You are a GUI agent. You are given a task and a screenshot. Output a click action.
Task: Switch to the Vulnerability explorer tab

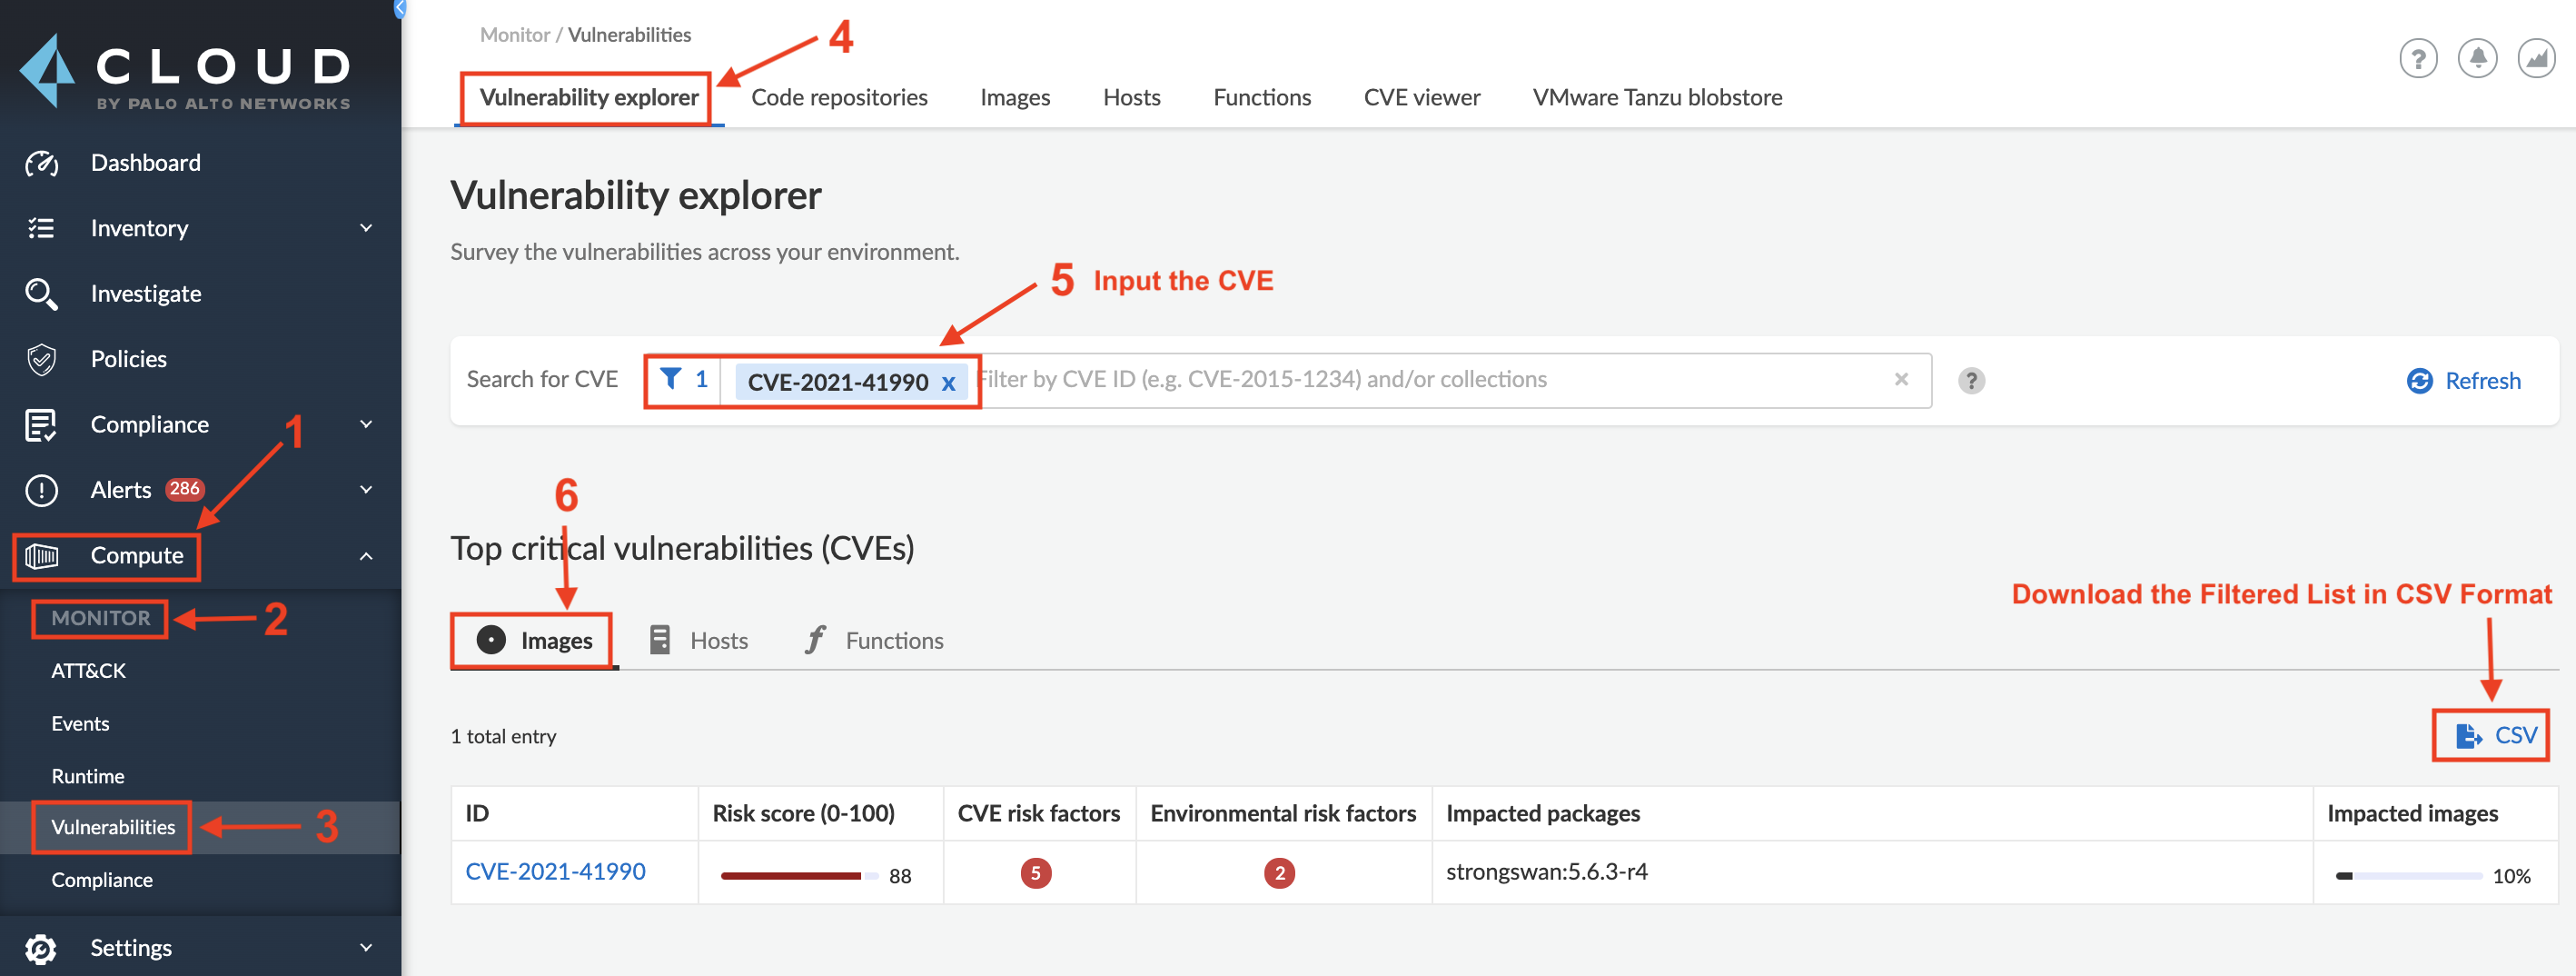pos(589,97)
